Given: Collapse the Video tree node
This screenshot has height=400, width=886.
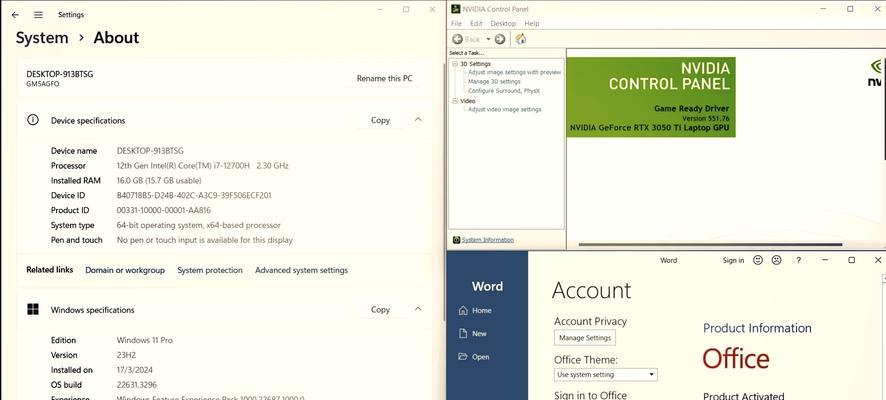Looking at the screenshot, I should 455,101.
